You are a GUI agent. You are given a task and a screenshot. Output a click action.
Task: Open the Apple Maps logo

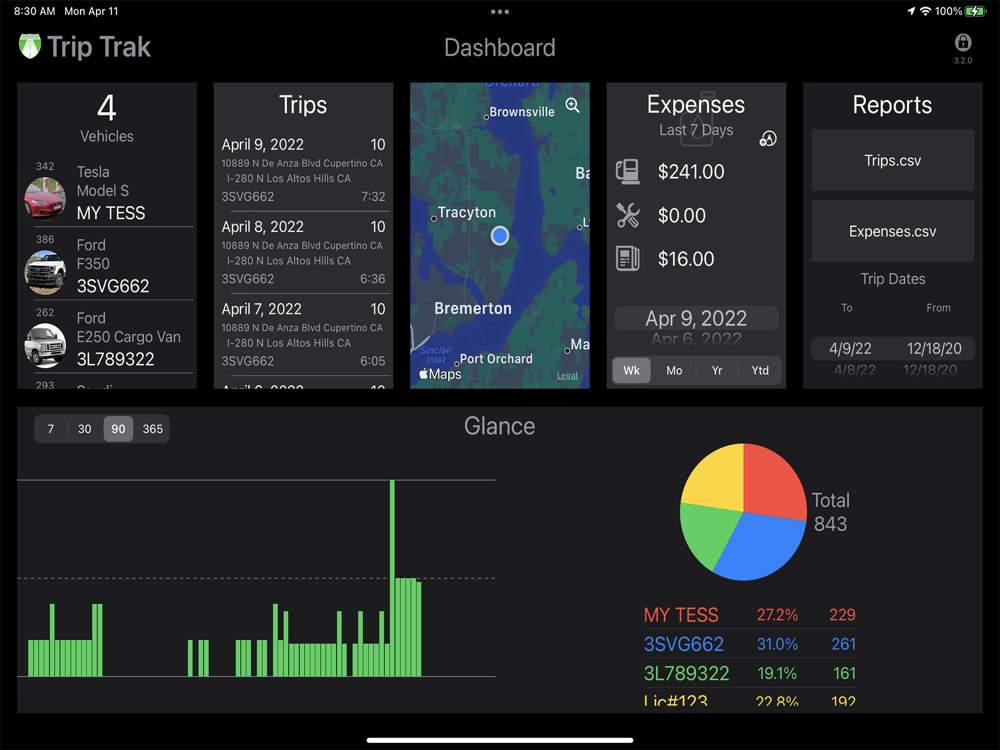pos(440,374)
